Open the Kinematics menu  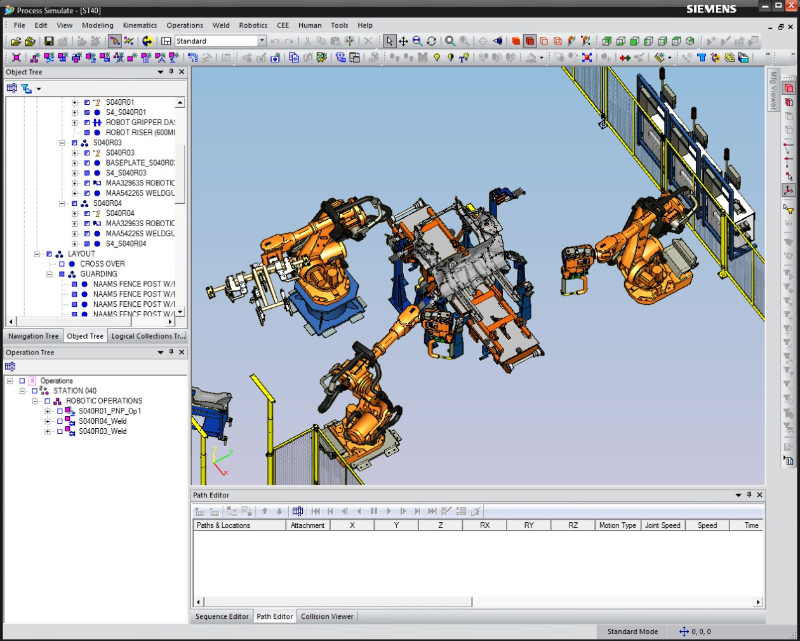[x=140, y=25]
